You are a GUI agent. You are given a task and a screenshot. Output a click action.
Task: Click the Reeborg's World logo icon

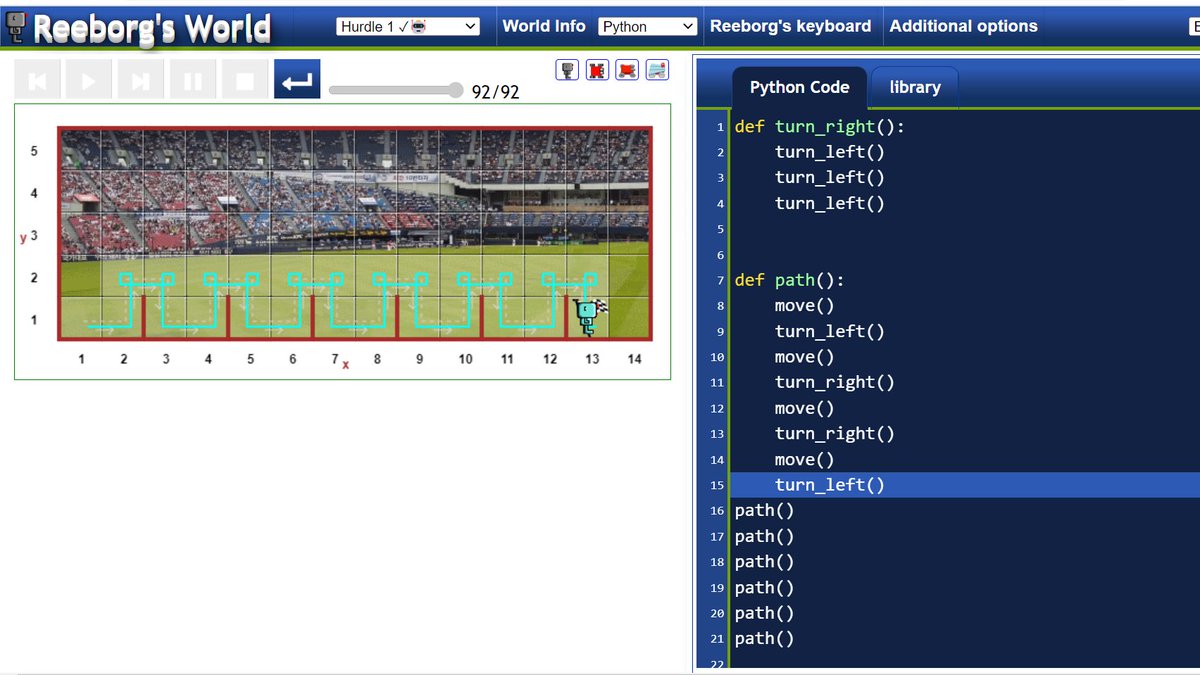[x=15, y=26]
